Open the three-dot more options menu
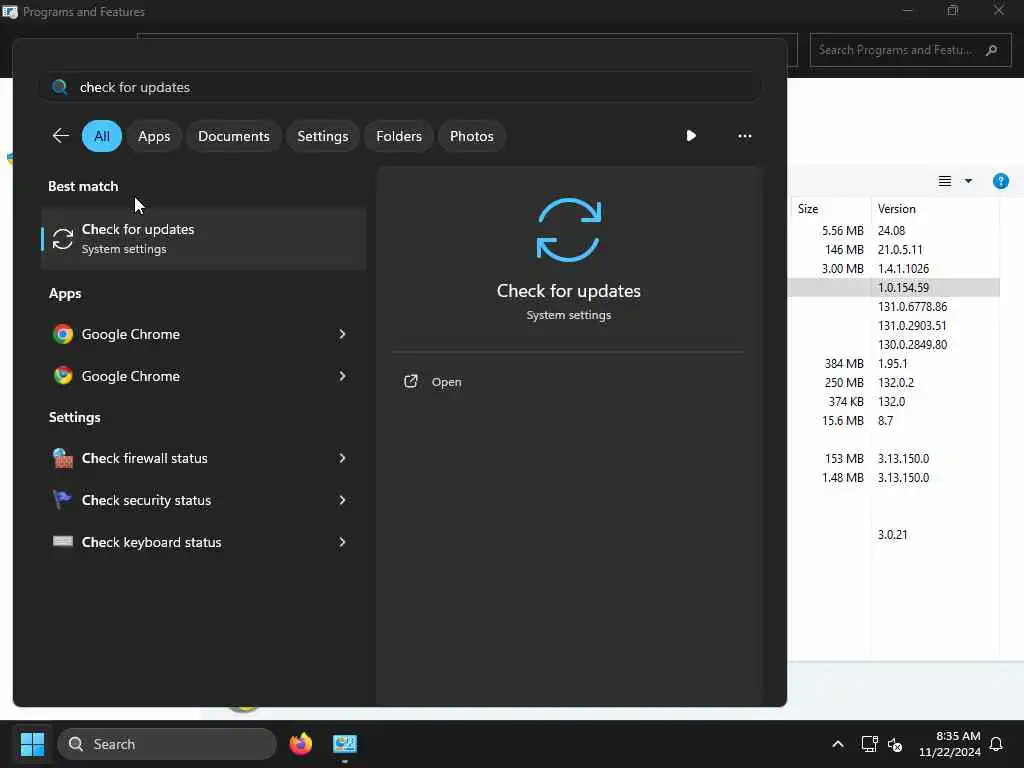Viewport: 1024px width, 768px height. (744, 136)
